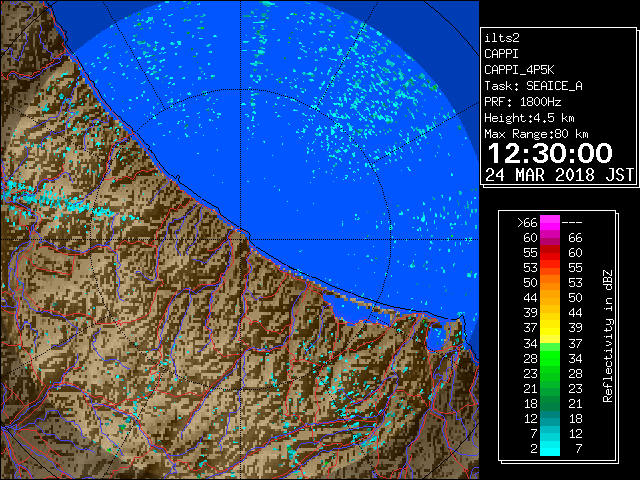Select the 'Height:4.5 km' text

coord(529,118)
